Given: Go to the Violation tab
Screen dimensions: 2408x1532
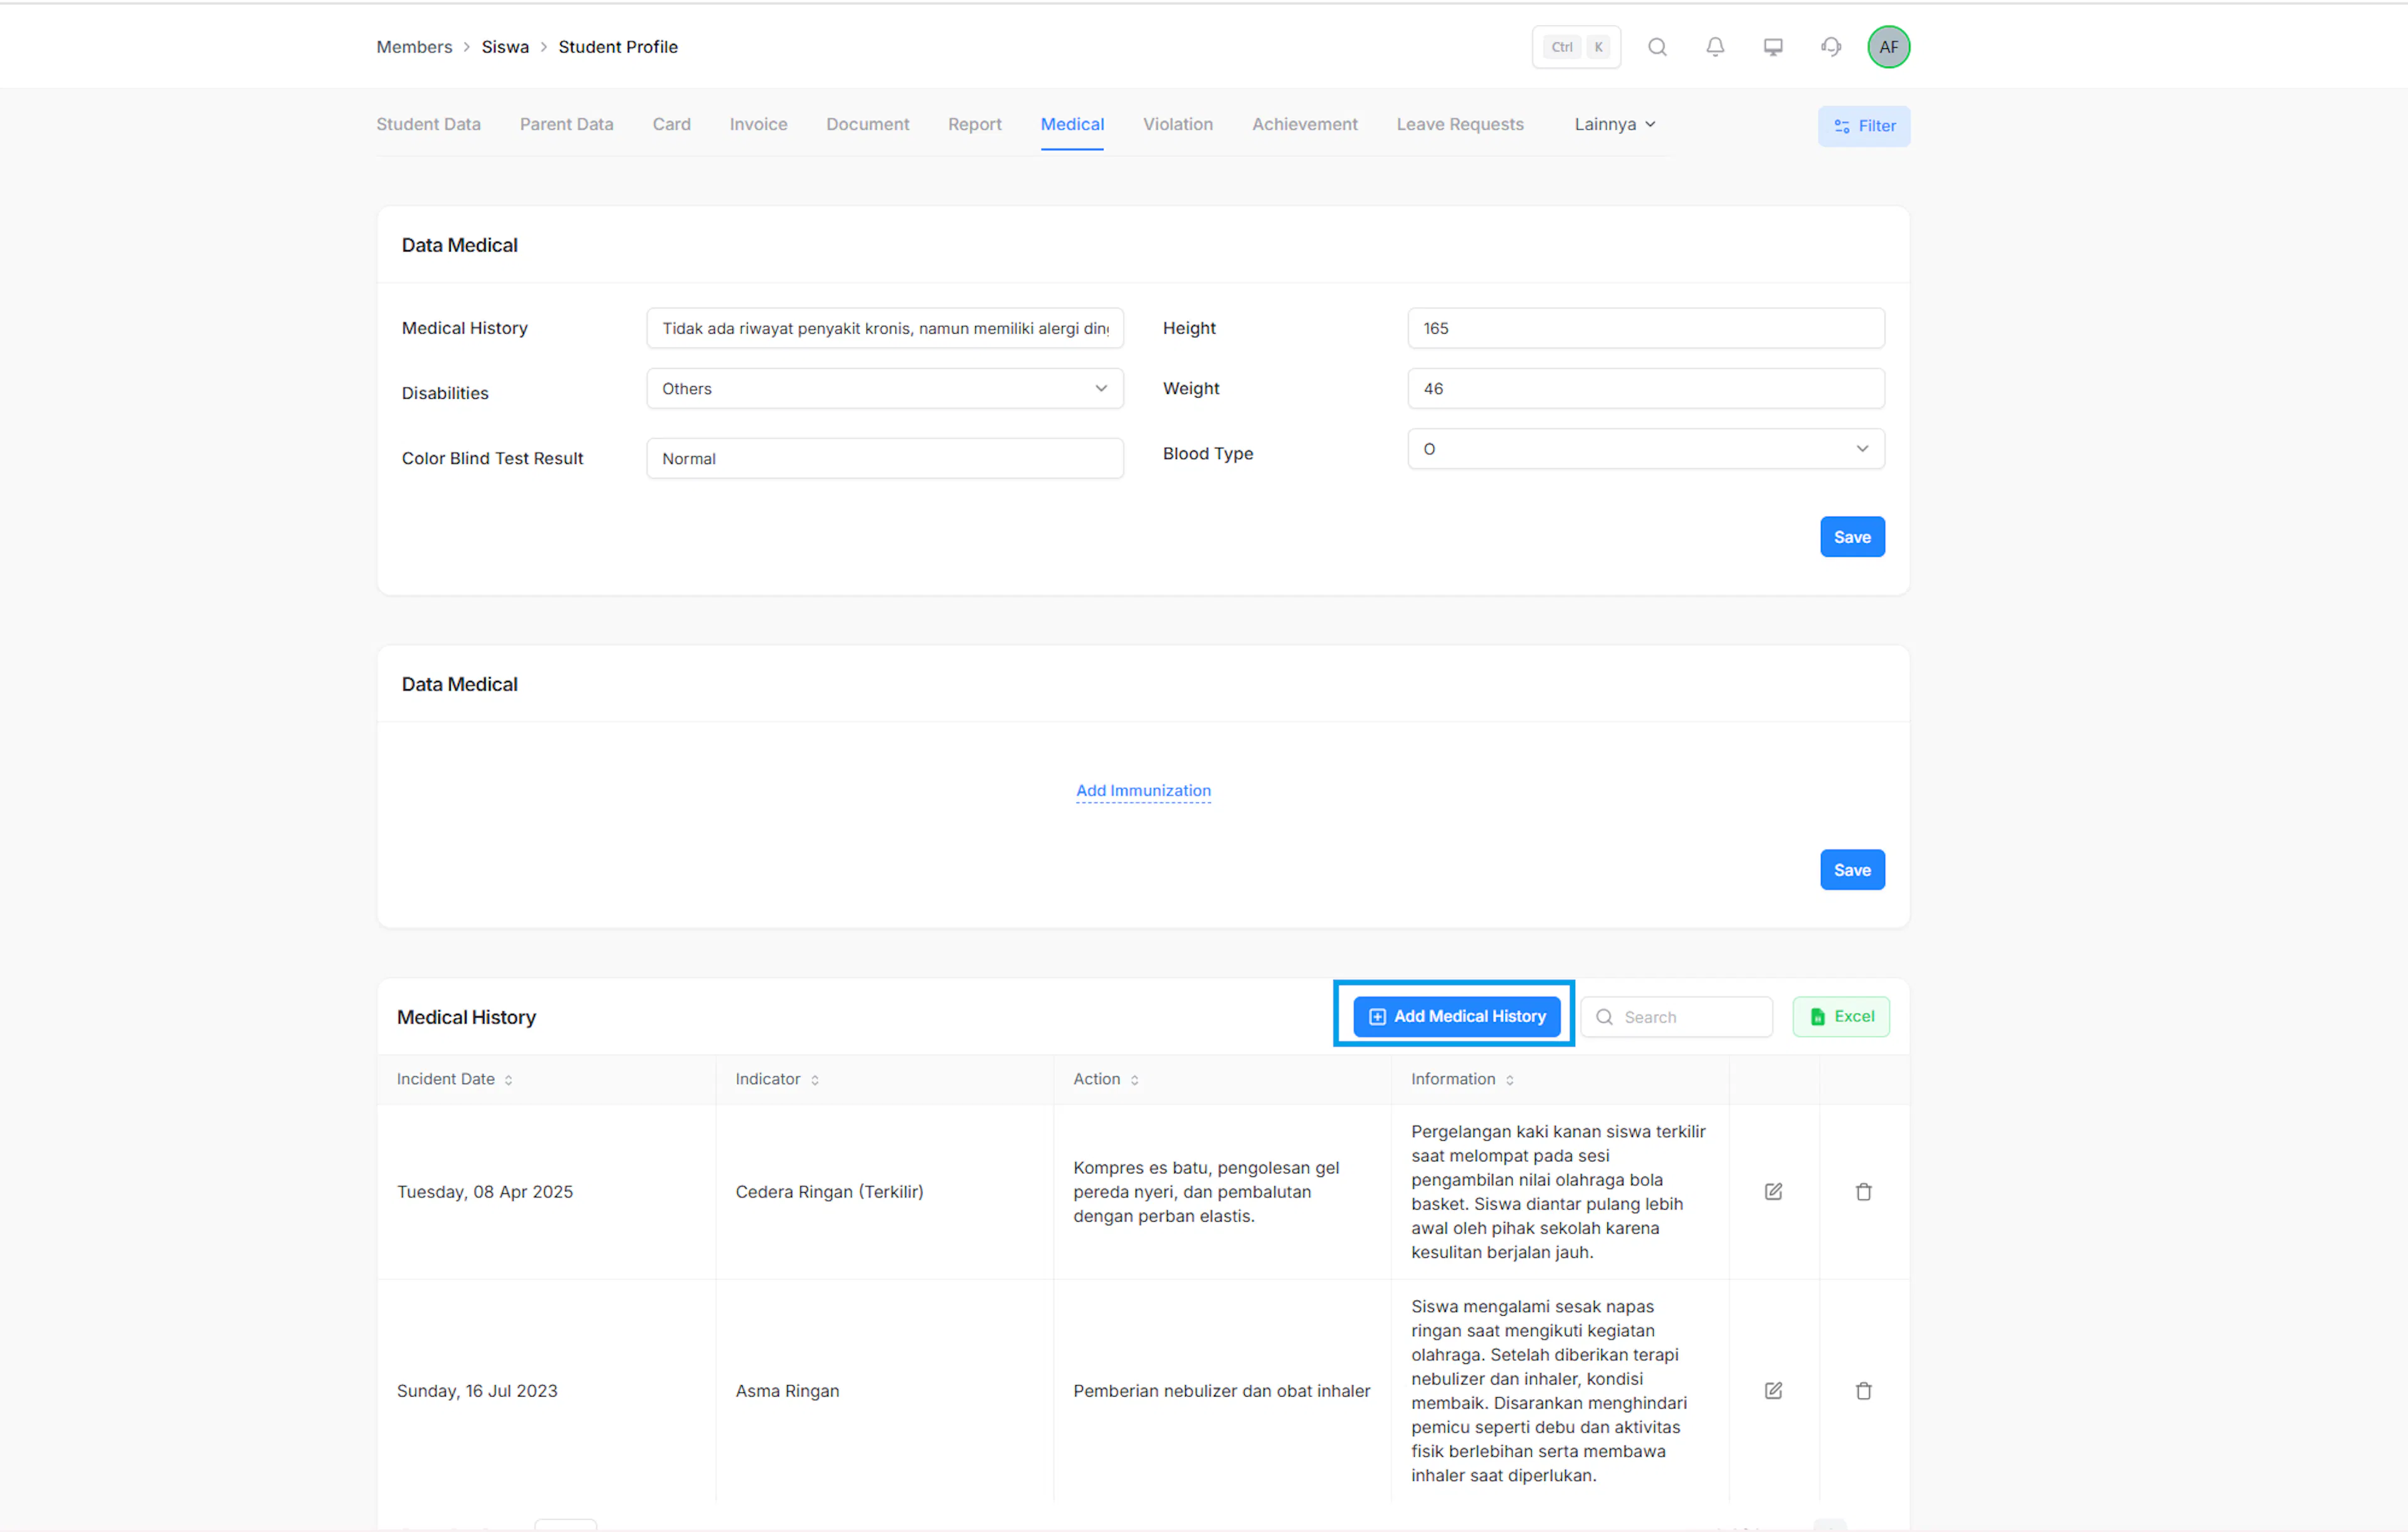Looking at the screenshot, I should 1177,124.
